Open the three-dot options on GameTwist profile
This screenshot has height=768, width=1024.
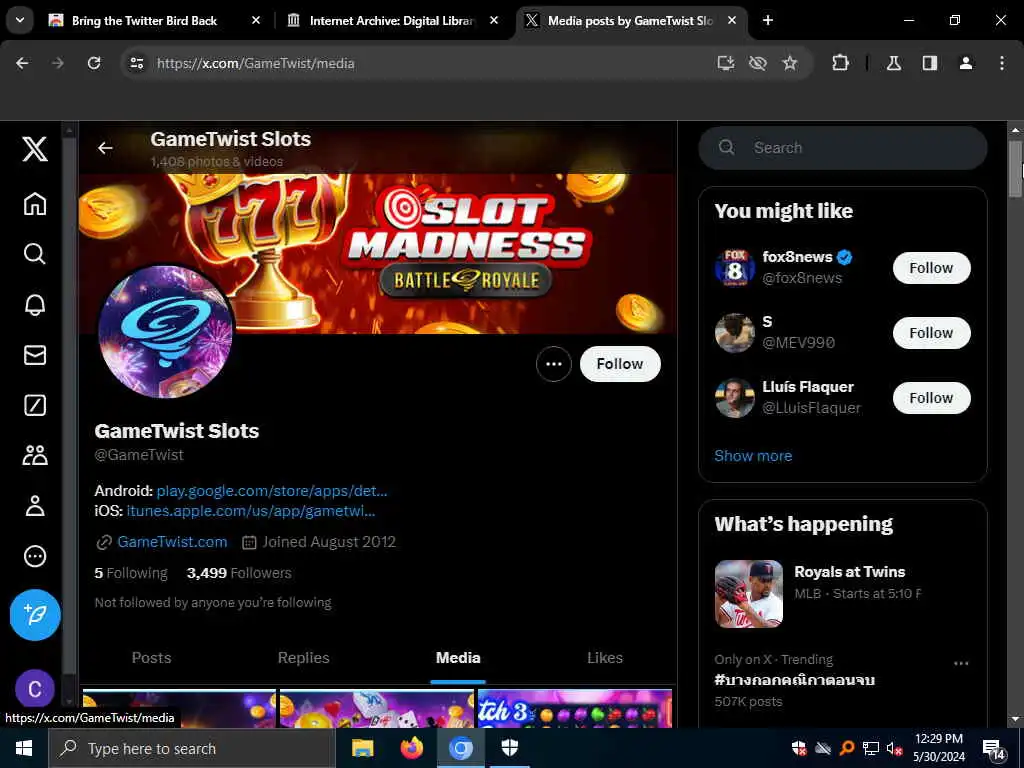coord(553,364)
